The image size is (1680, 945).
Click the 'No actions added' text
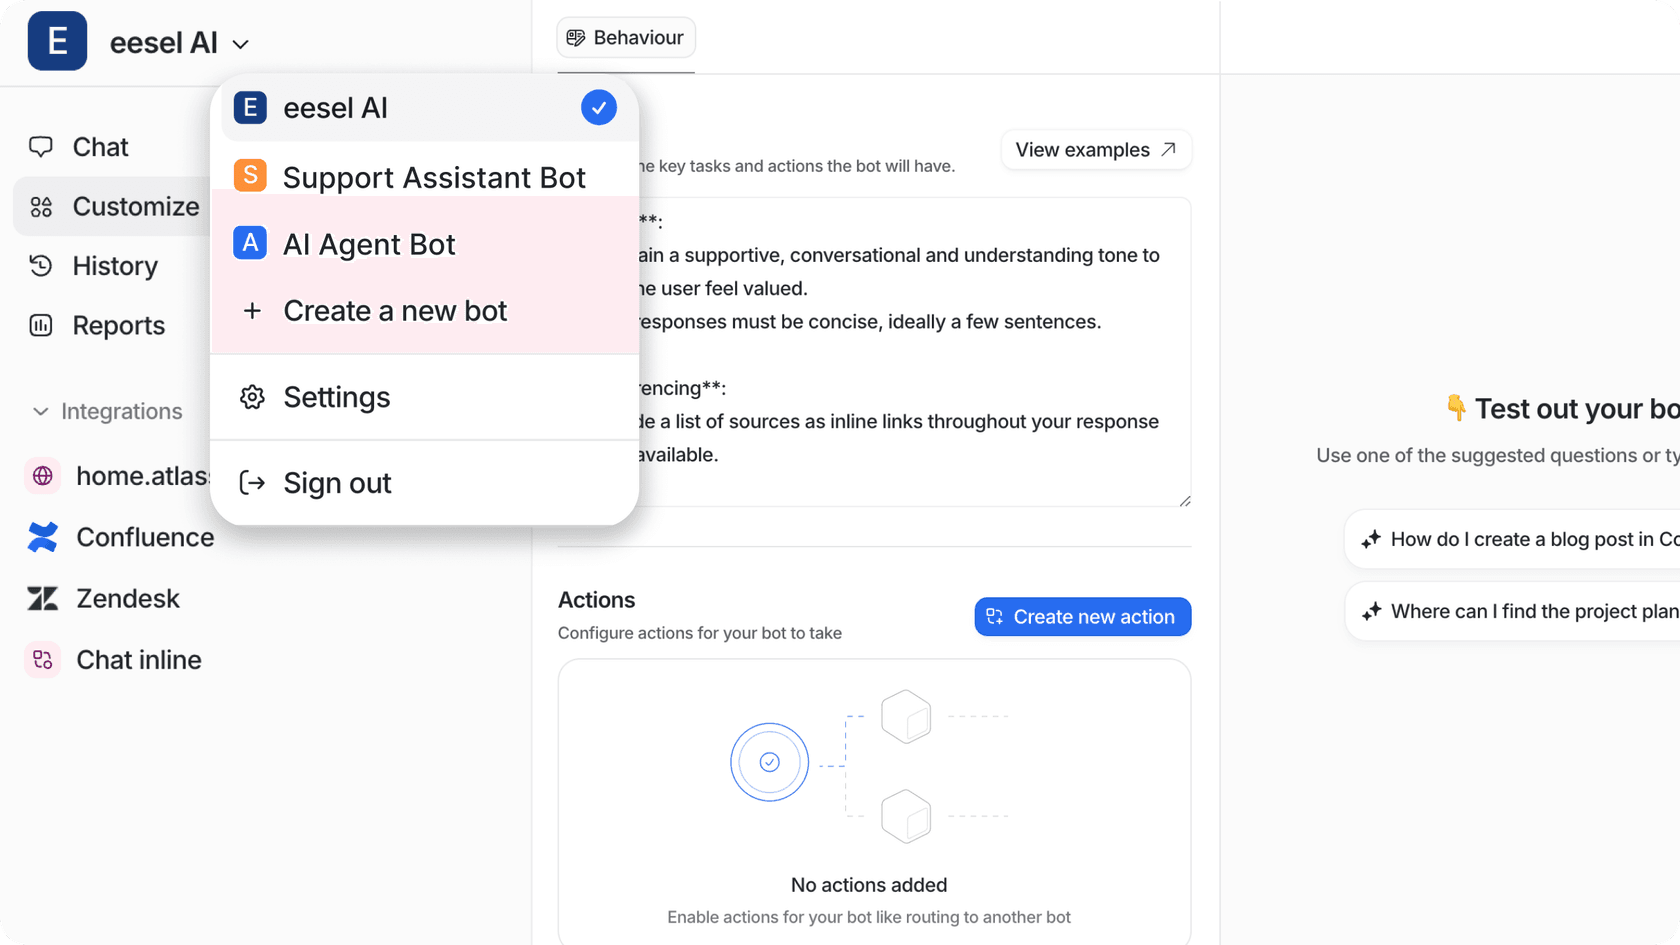point(869,885)
